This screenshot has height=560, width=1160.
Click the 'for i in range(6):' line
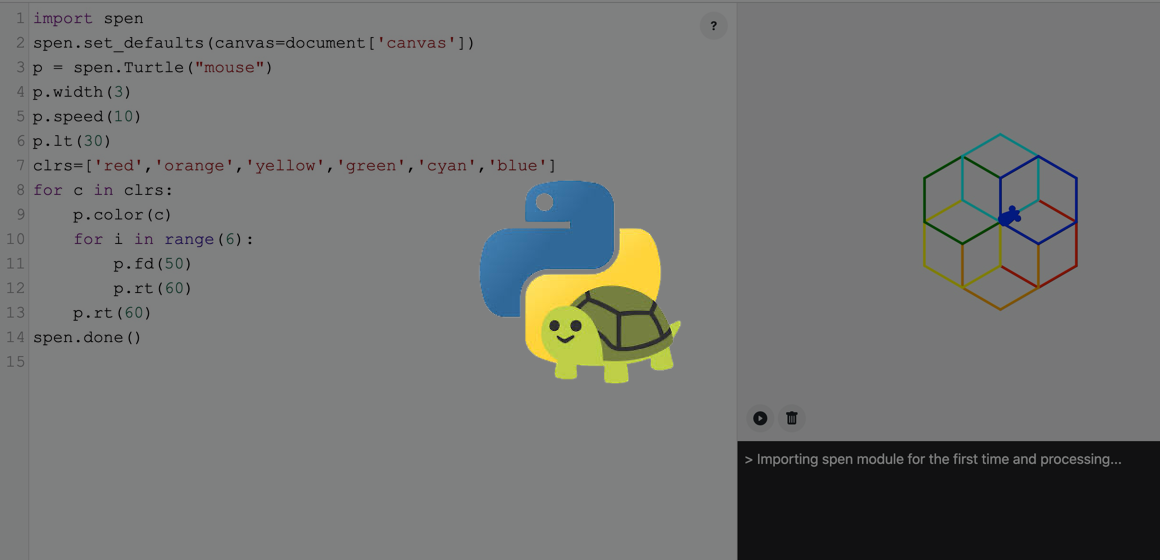(163, 239)
